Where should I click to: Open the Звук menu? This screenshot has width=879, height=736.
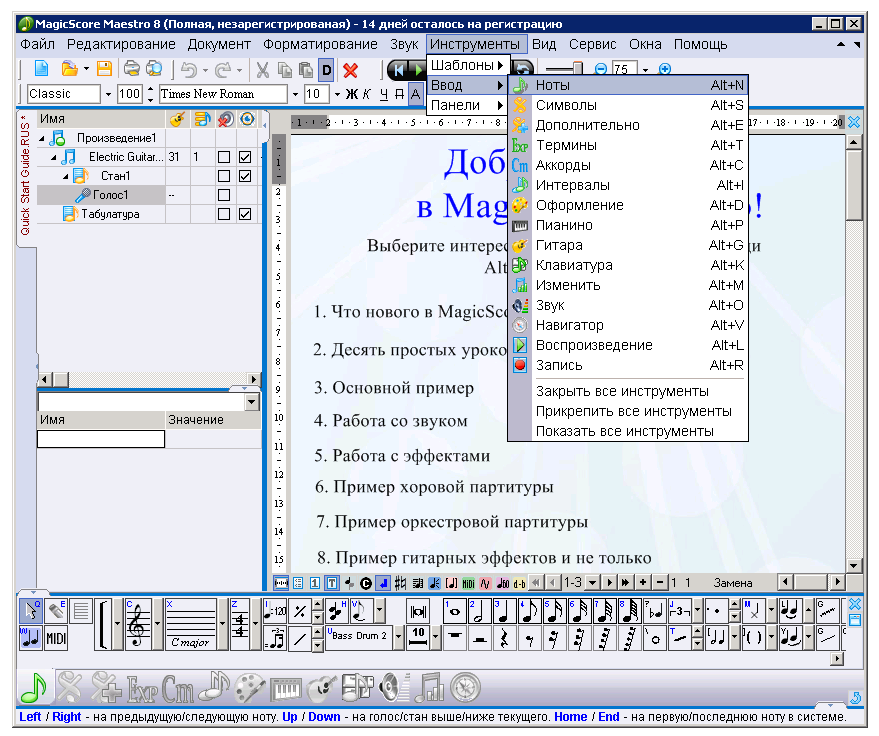tap(404, 44)
